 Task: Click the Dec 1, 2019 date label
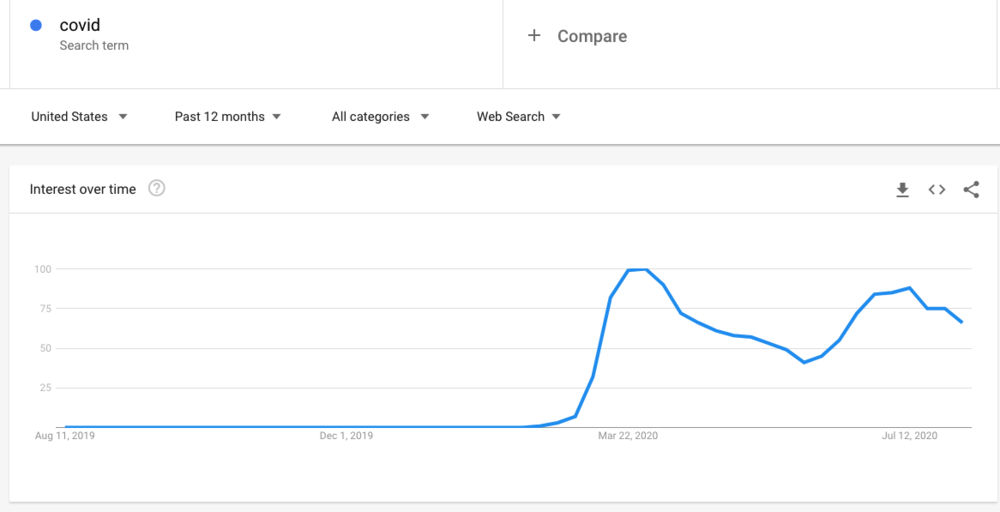pyautogui.click(x=346, y=436)
